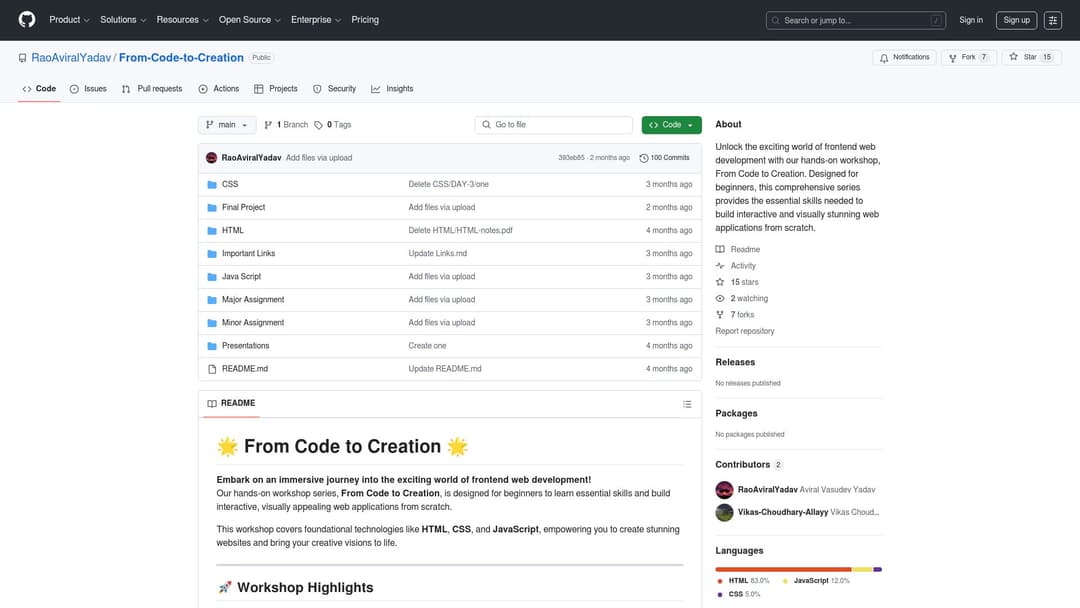Click the fork icon next to 7 forks

click(x=720, y=315)
